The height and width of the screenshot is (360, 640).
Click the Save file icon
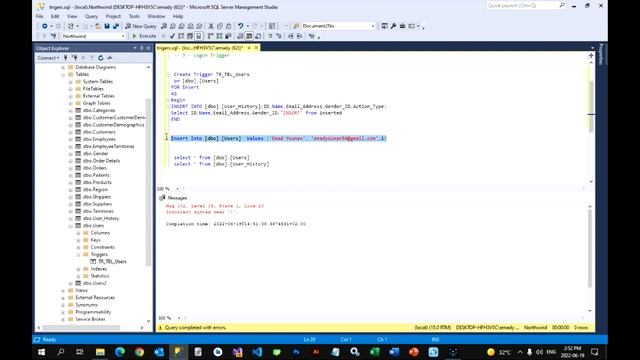coord(107,26)
